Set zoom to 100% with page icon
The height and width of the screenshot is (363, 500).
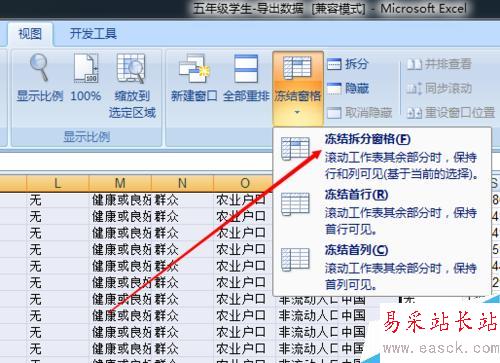86,78
